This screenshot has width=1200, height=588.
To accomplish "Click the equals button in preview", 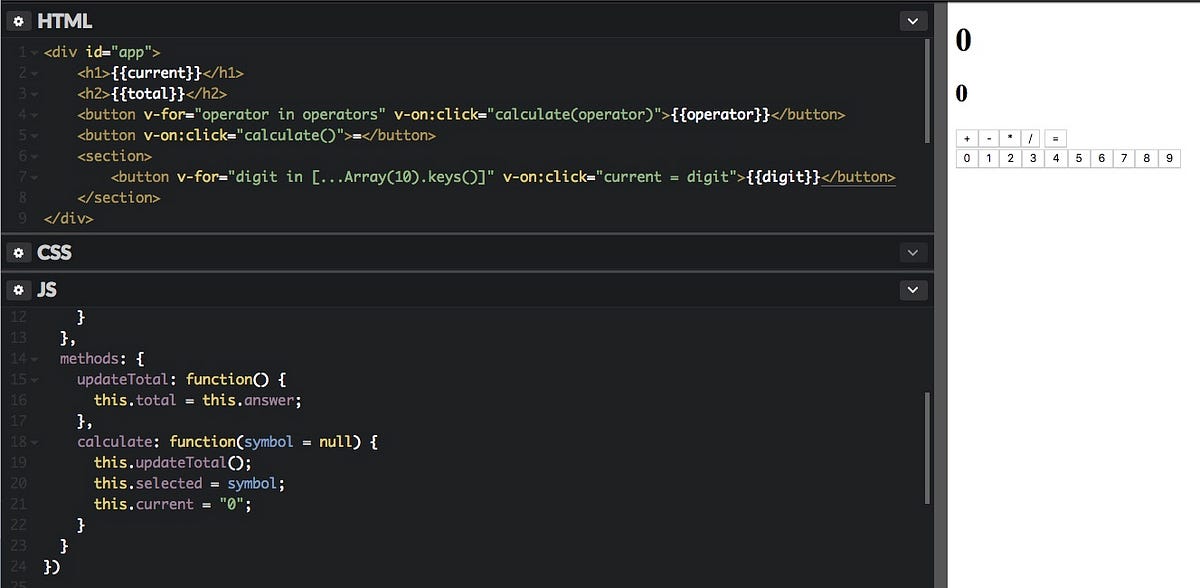I will [1056, 139].
